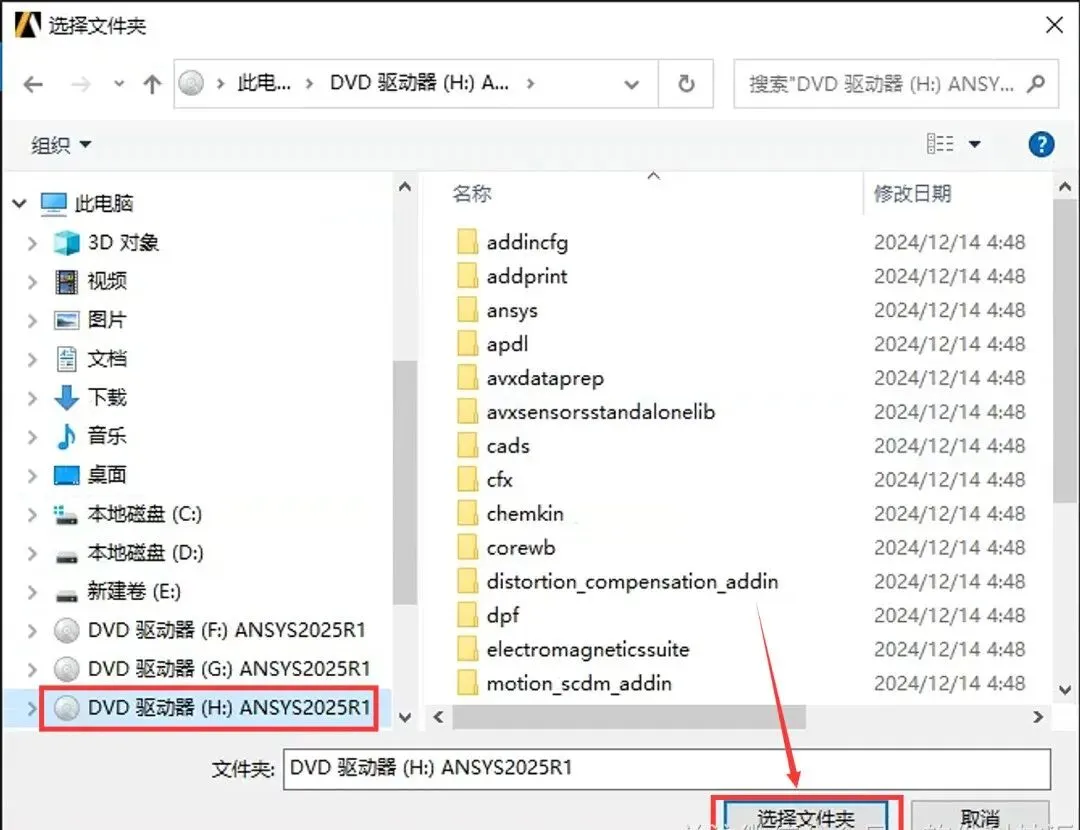Select the chemkin folder
Image resolution: width=1080 pixels, height=830 pixels.
525,514
